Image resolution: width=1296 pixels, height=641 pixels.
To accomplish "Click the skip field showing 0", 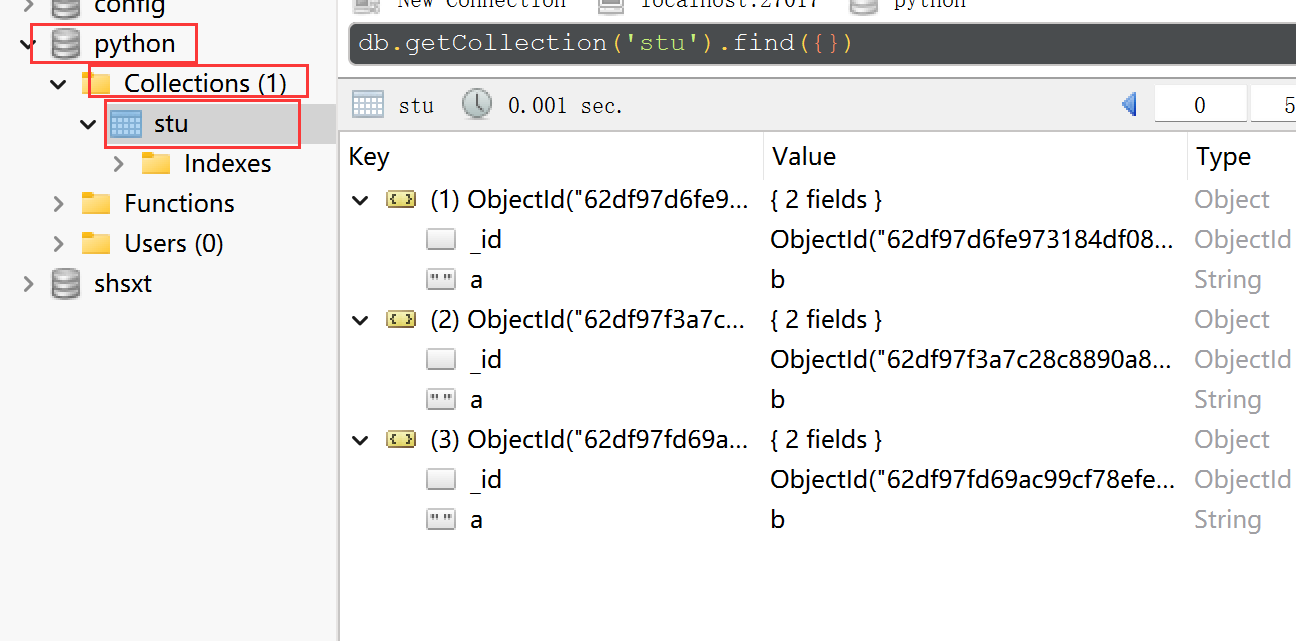I will (1200, 105).
